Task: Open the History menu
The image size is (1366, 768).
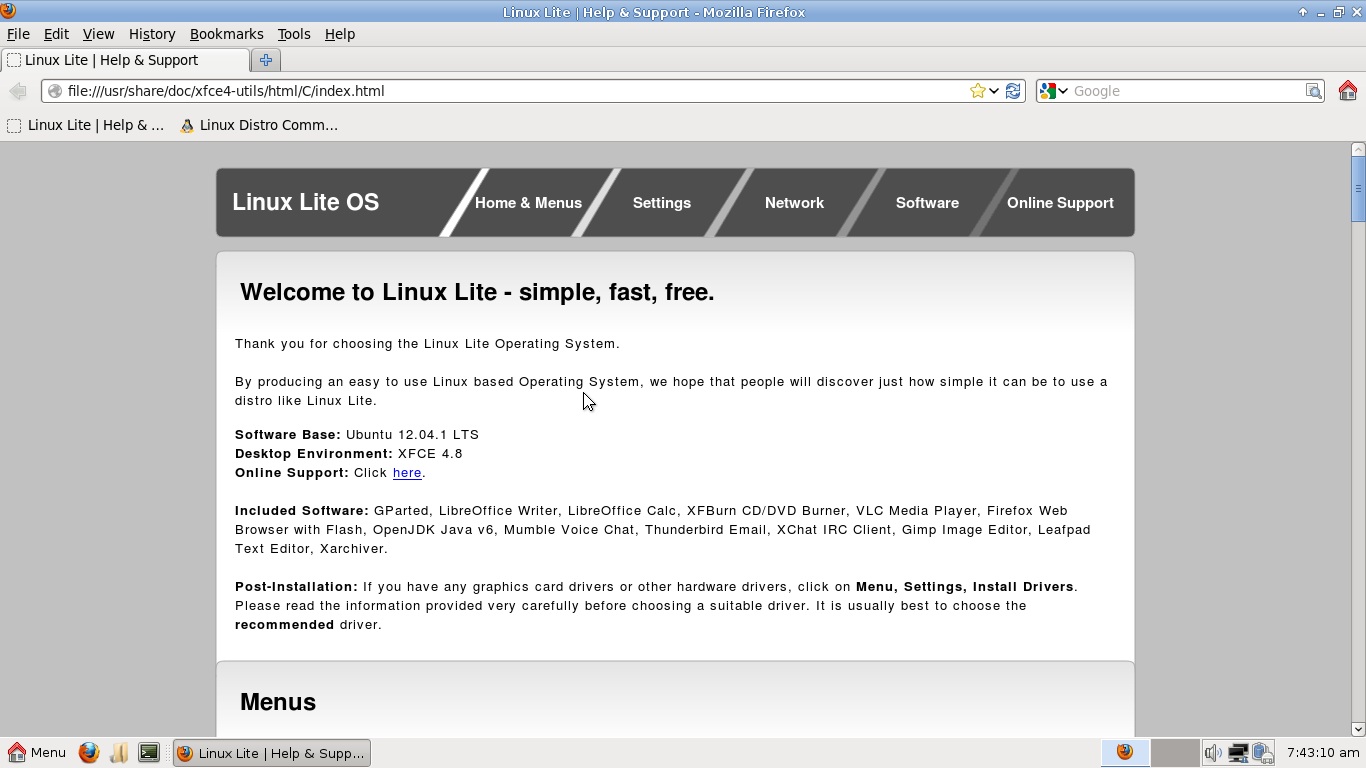Action: pos(152,34)
